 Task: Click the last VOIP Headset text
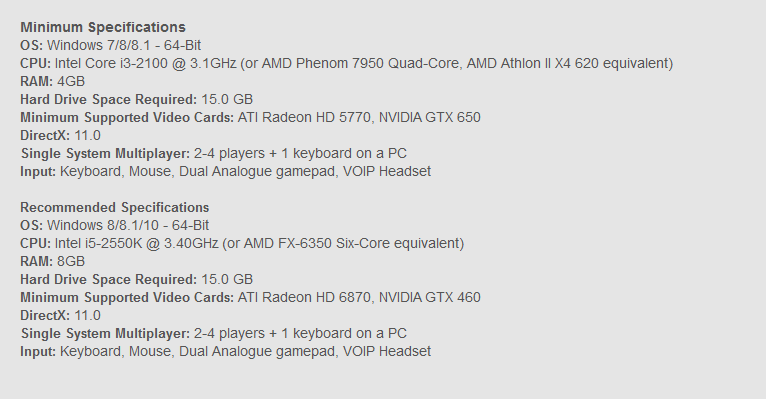pyautogui.click(x=387, y=352)
